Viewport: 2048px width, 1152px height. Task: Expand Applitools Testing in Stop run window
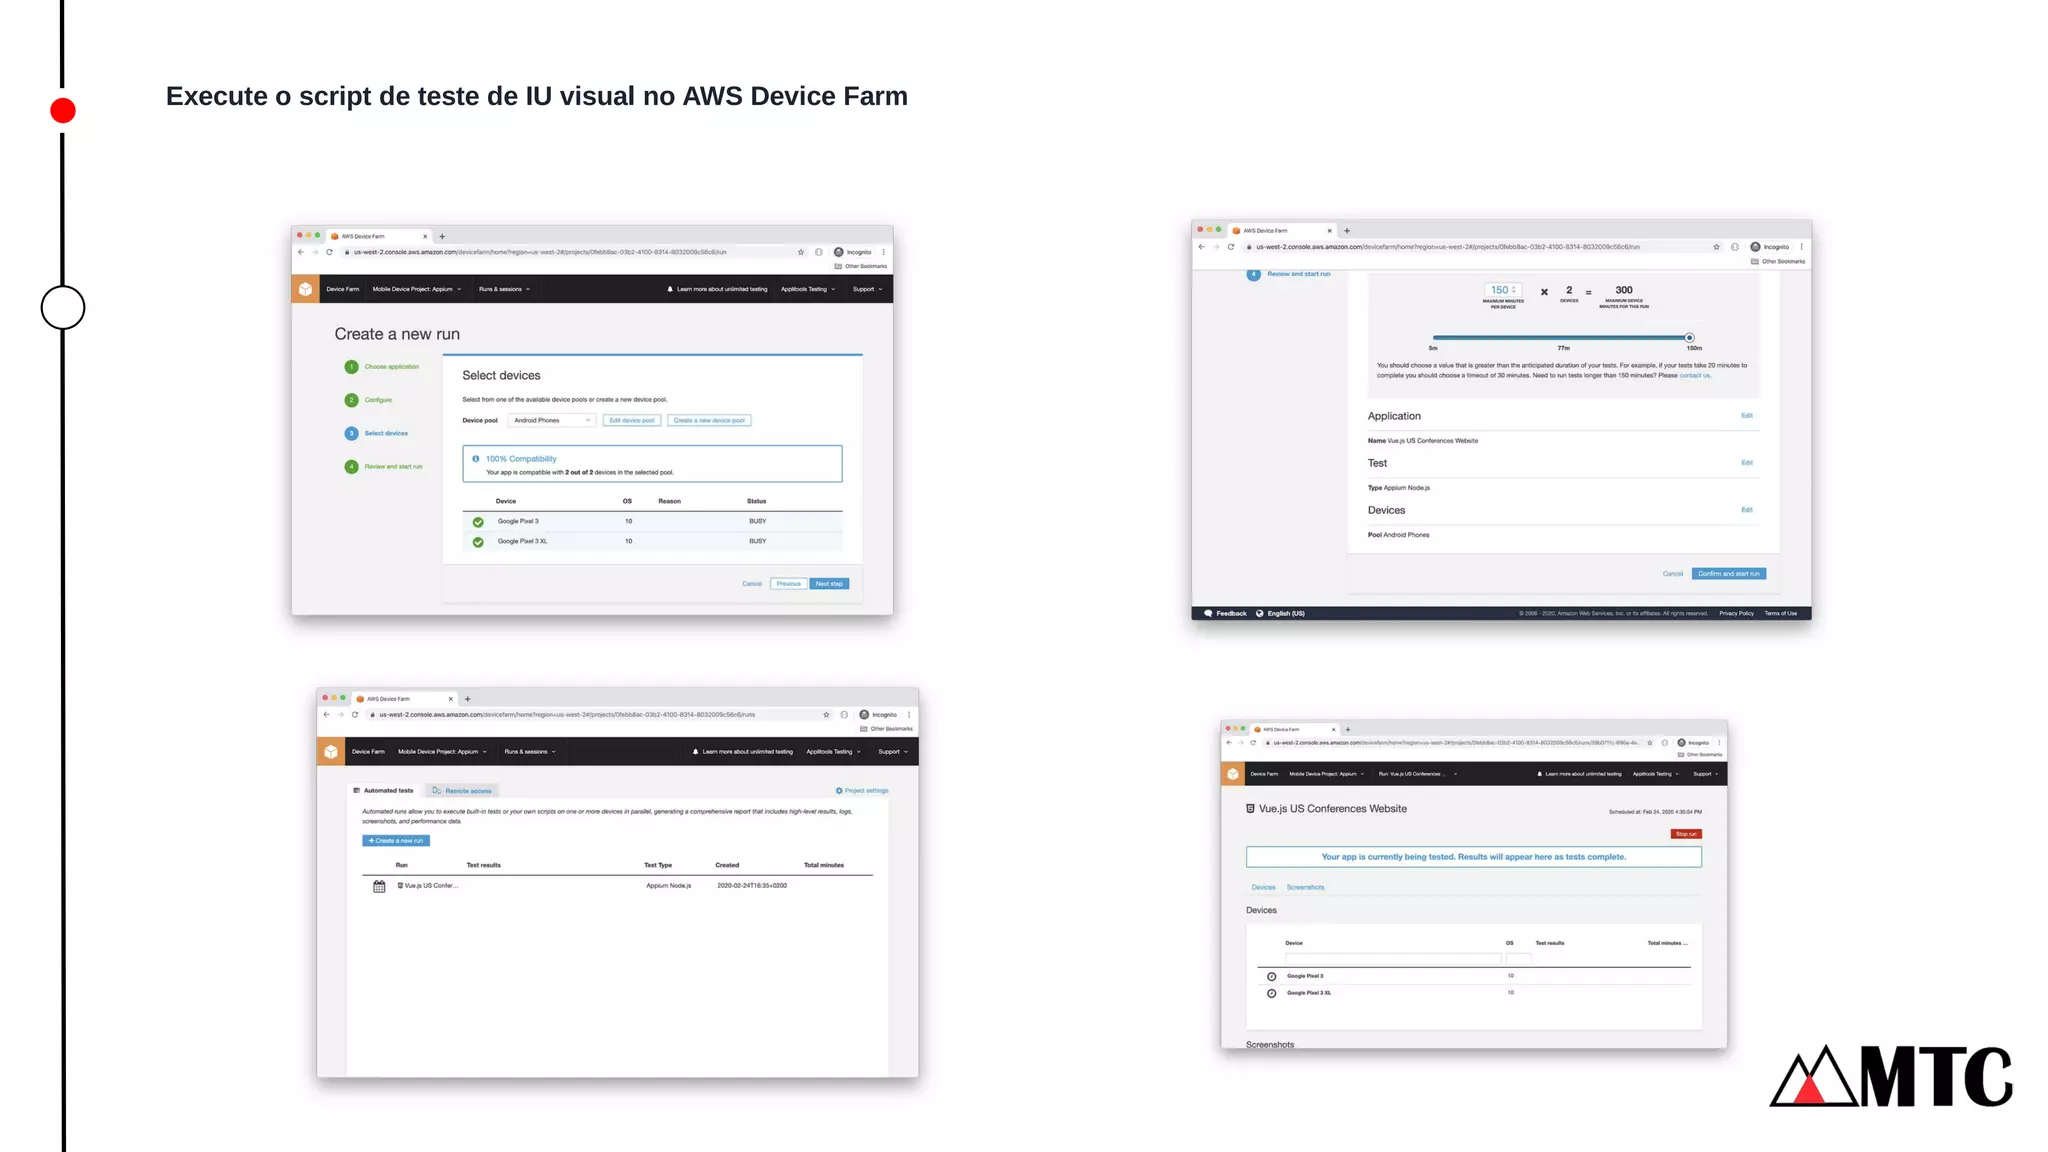pyautogui.click(x=1655, y=774)
